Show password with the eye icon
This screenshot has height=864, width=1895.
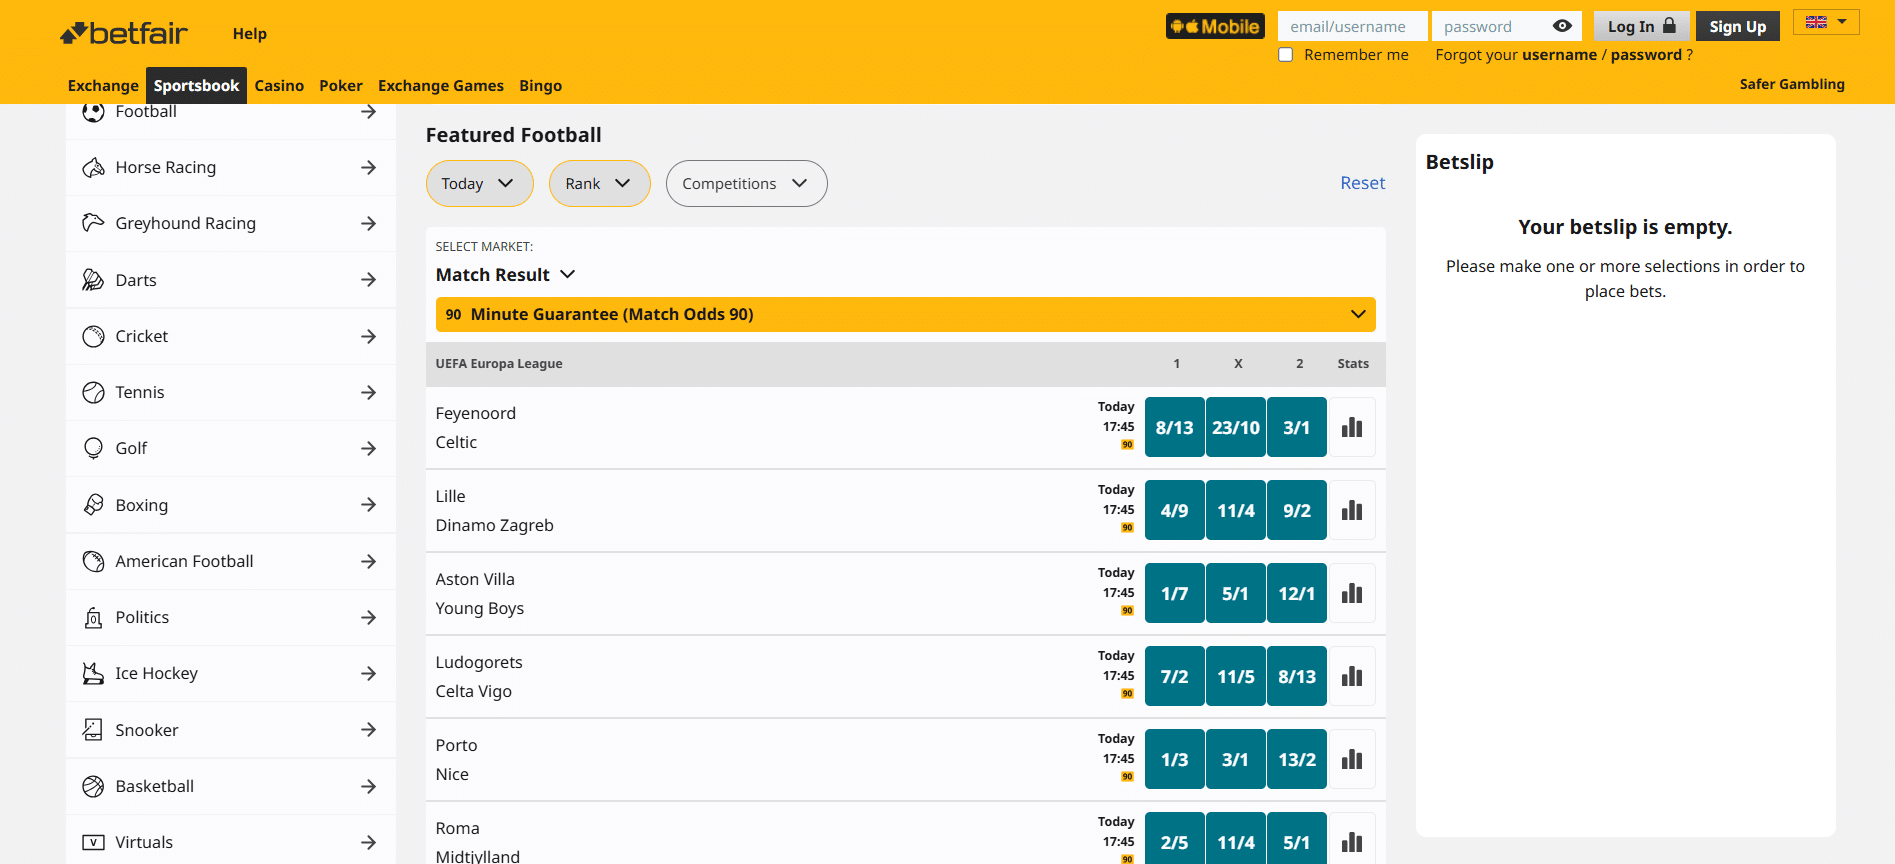pyautogui.click(x=1562, y=26)
